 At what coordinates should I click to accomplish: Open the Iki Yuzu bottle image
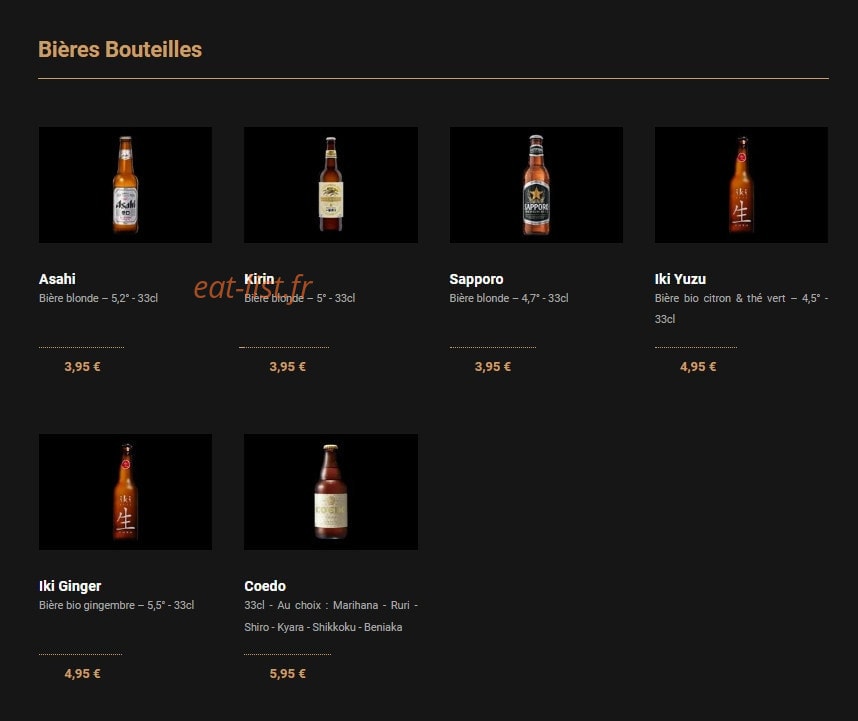[741, 185]
